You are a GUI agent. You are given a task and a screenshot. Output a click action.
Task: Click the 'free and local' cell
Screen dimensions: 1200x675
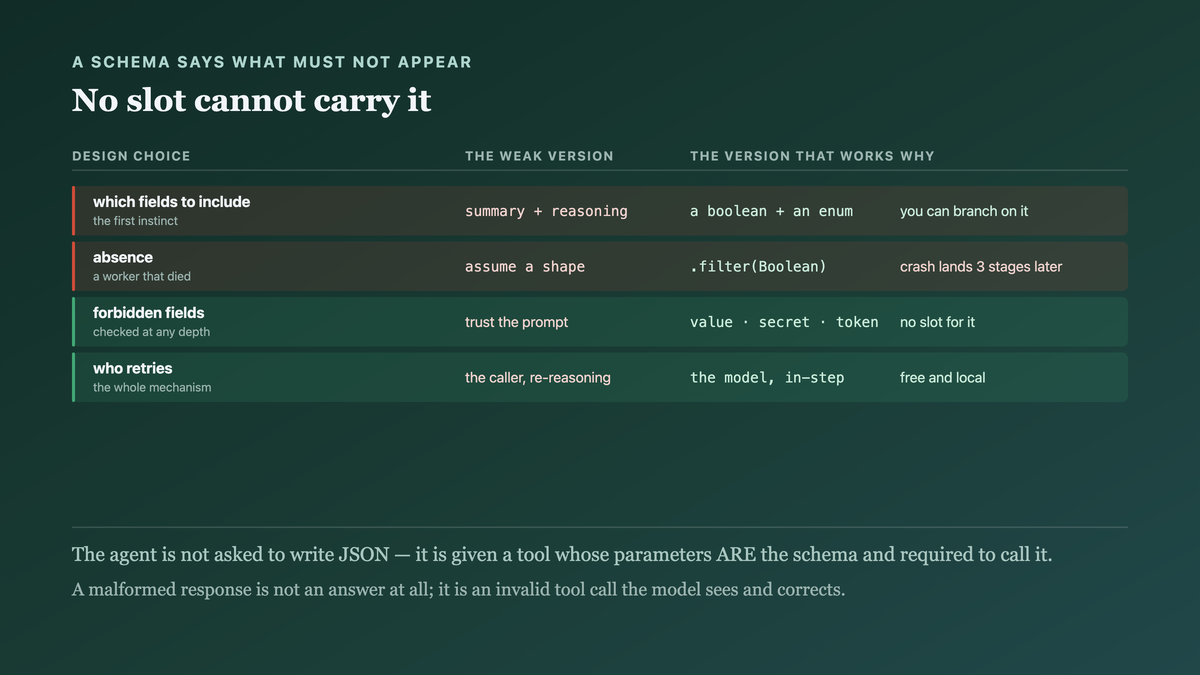(x=942, y=378)
